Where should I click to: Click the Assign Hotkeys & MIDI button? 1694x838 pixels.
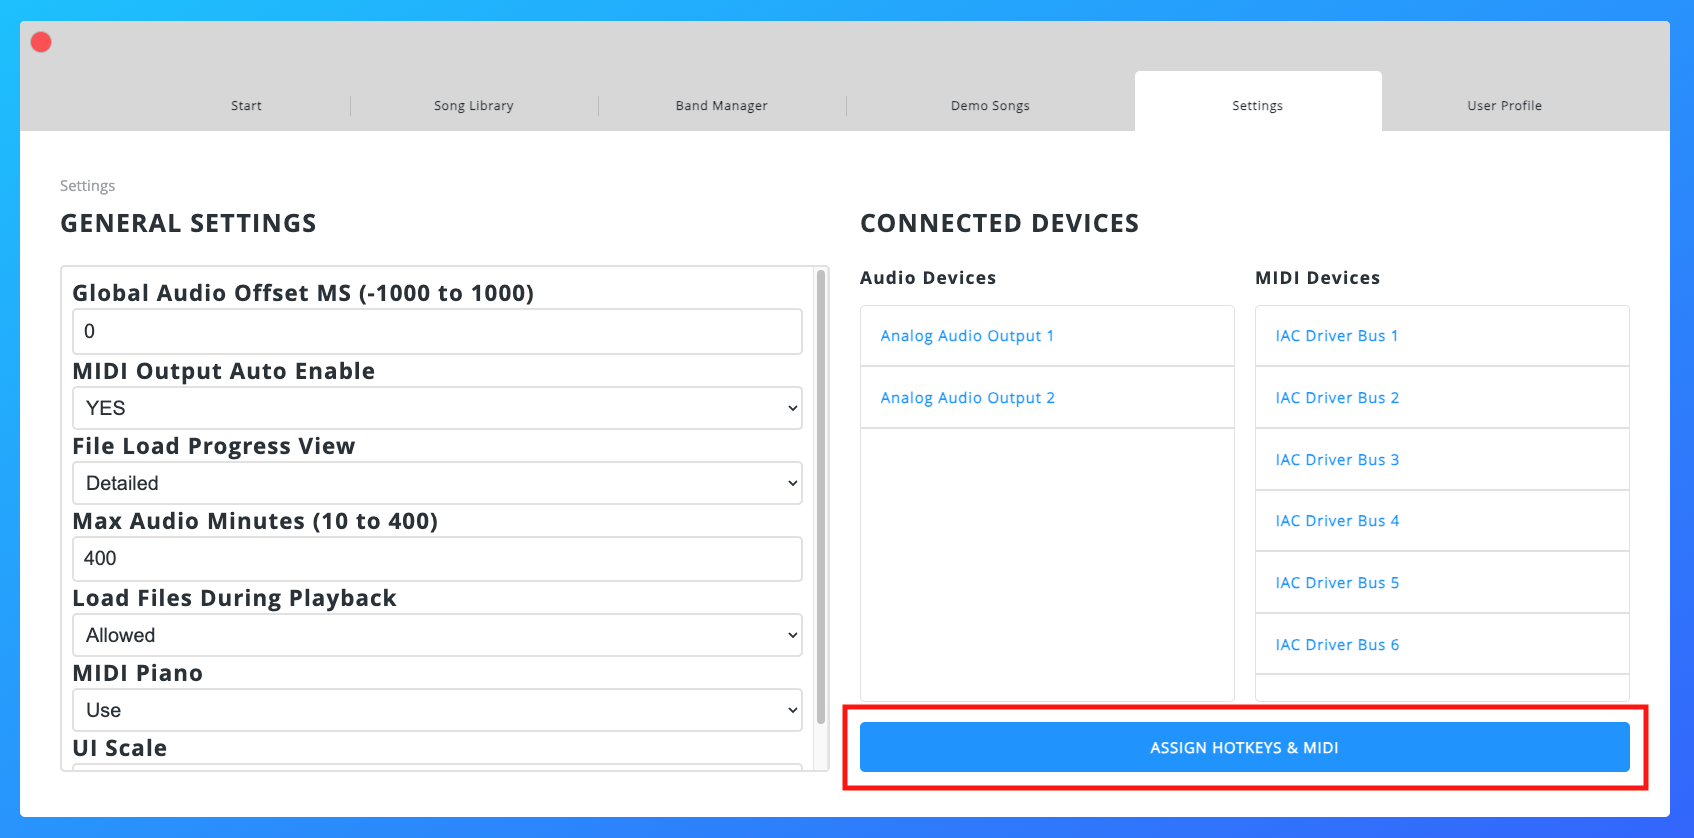click(x=1244, y=747)
